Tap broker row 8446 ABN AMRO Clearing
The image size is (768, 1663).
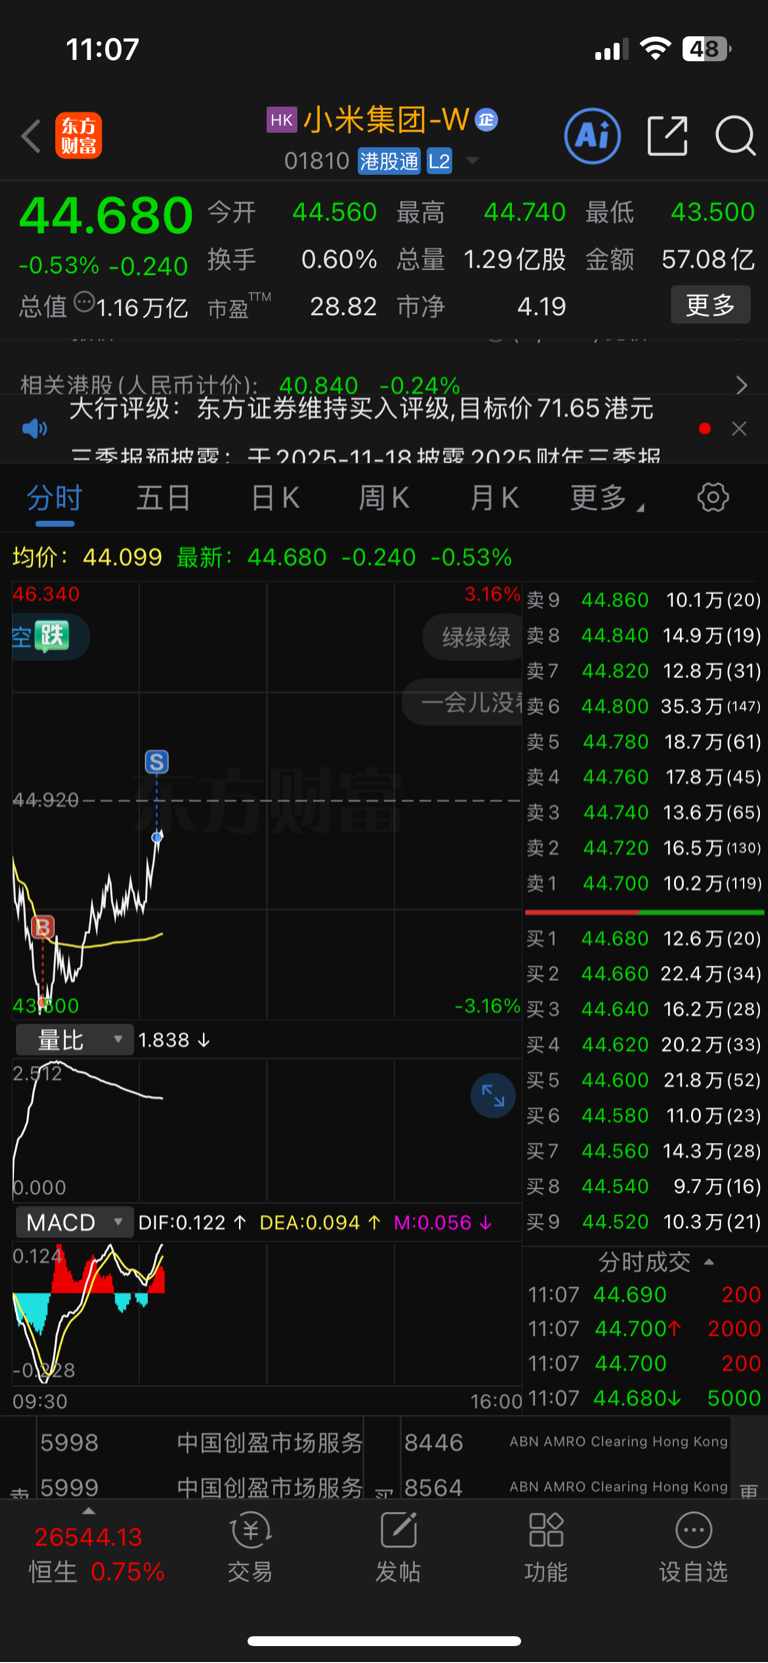[x=566, y=1443]
